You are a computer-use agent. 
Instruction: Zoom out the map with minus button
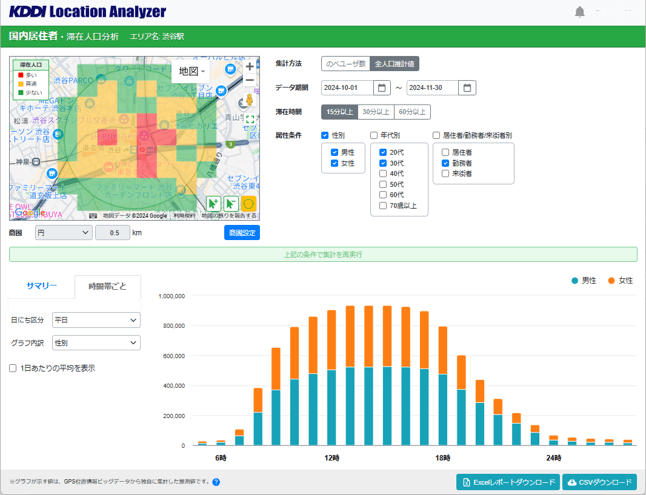[x=250, y=80]
